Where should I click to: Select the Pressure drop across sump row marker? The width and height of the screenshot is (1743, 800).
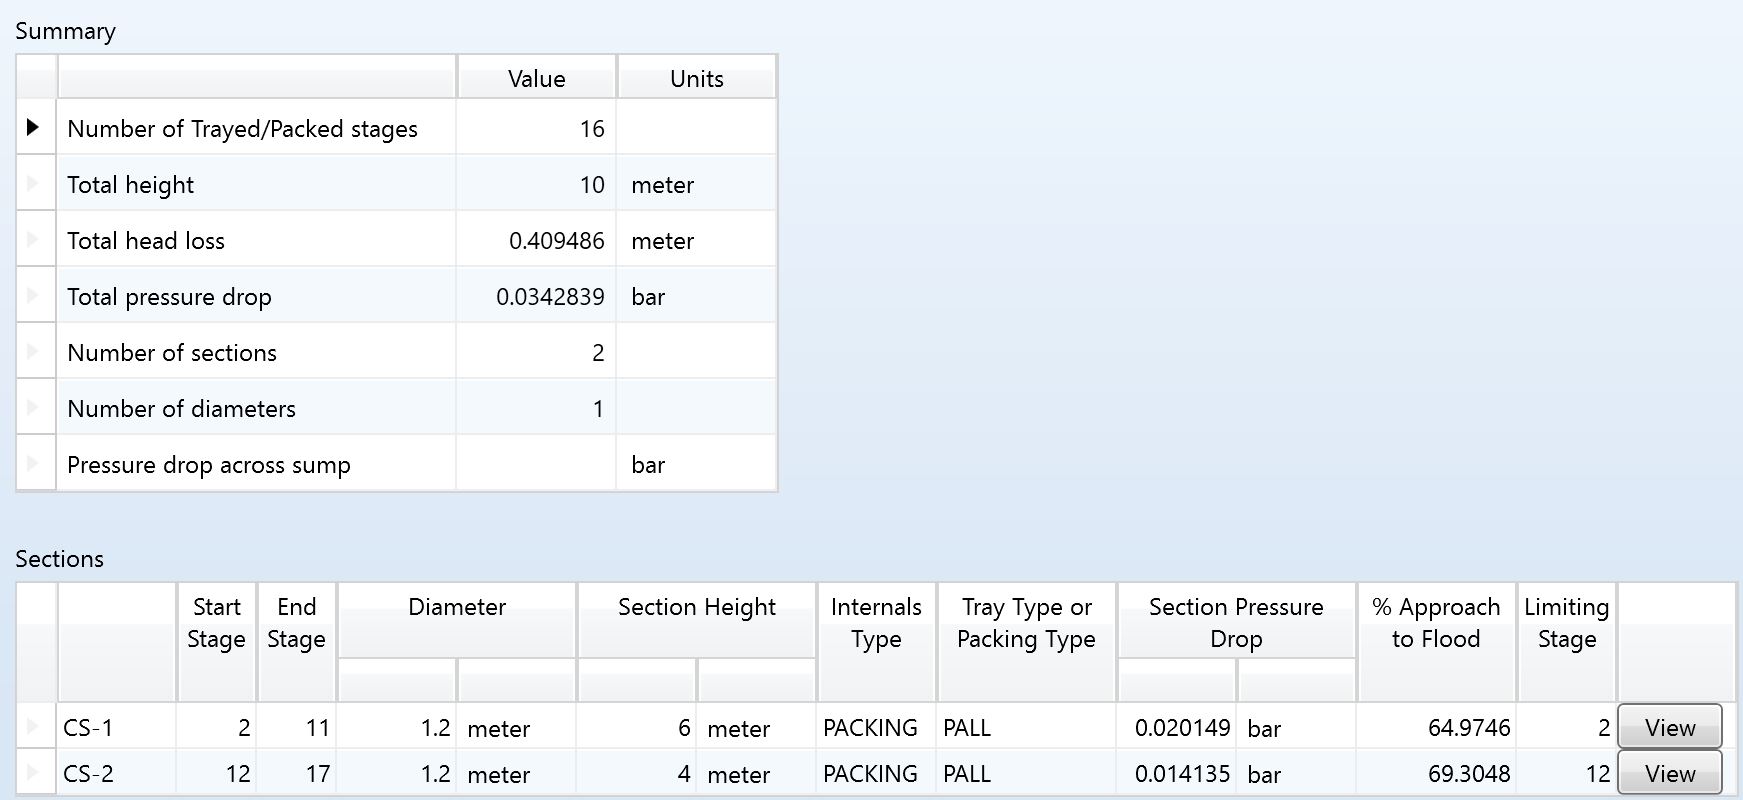[x=34, y=464]
